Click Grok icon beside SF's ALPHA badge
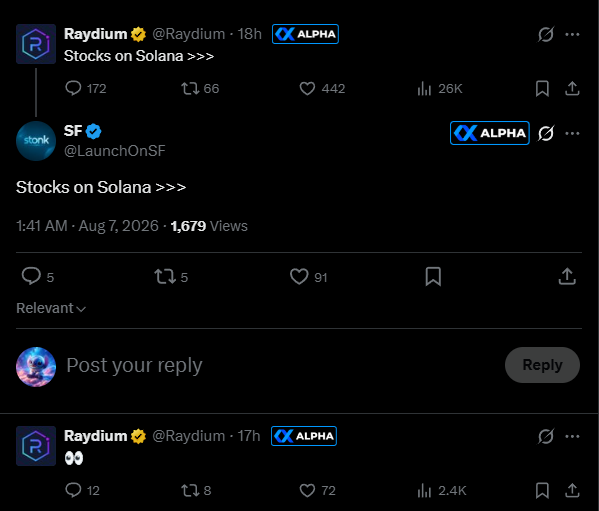 pyautogui.click(x=546, y=133)
